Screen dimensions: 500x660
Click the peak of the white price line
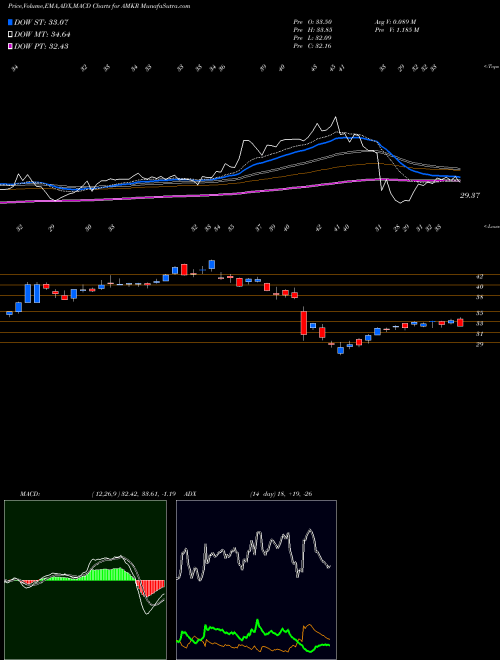click(x=335, y=117)
